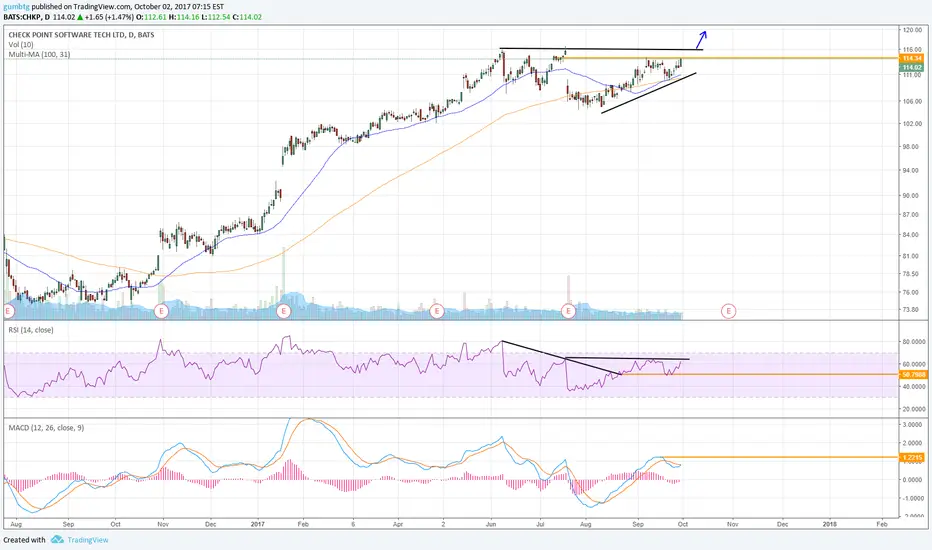The height and width of the screenshot is (550, 932).
Task: Click the future earnings E marker near November 2017
Action: point(729,310)
